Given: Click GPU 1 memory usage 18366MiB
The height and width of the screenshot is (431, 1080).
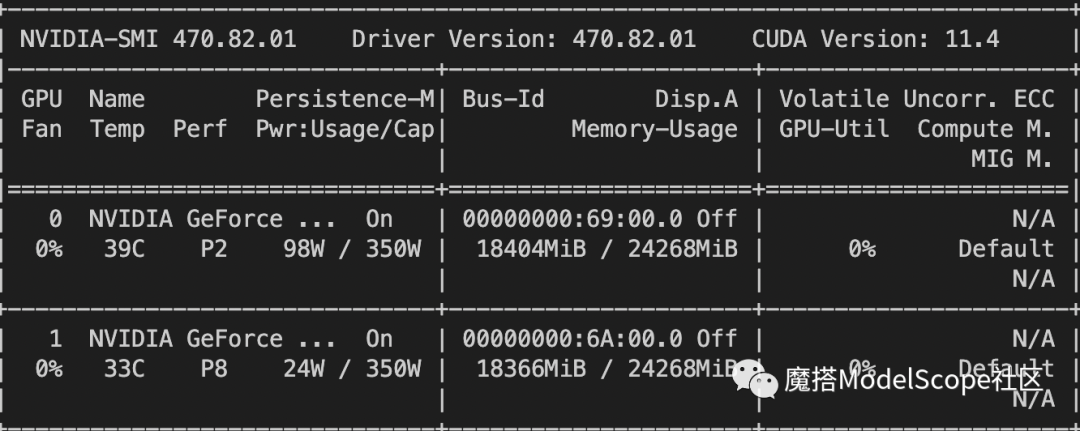Looking at the screenshot, I should pos(531,369).
